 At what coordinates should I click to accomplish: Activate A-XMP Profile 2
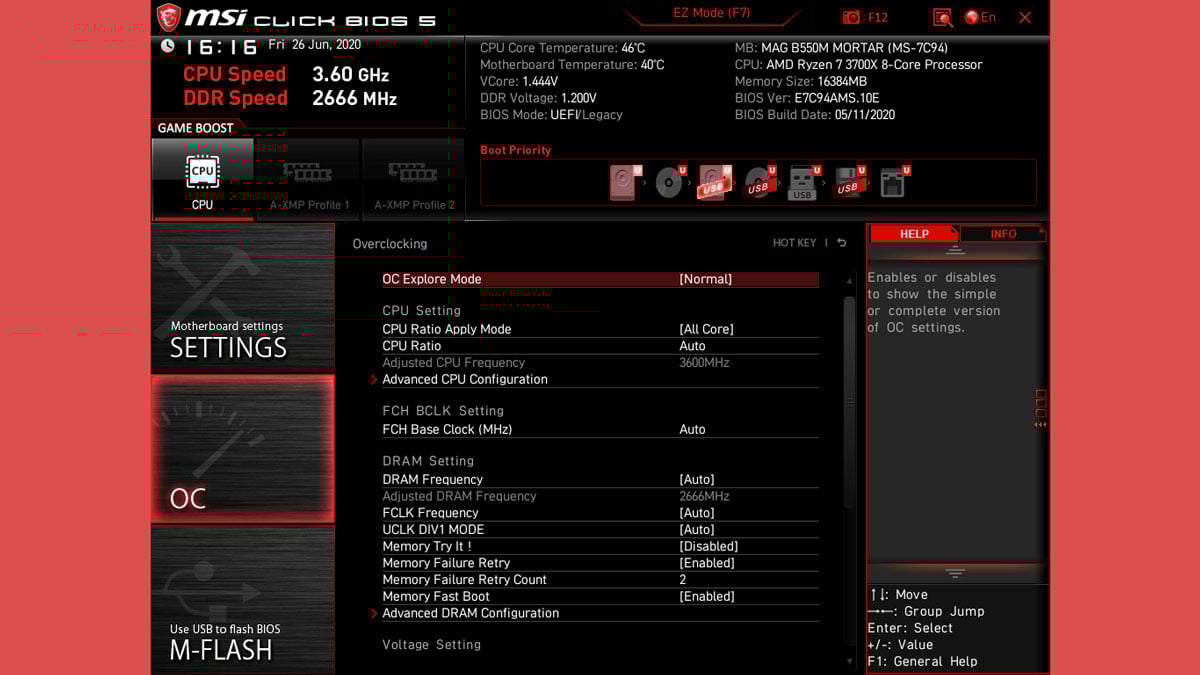click(414, 179)
